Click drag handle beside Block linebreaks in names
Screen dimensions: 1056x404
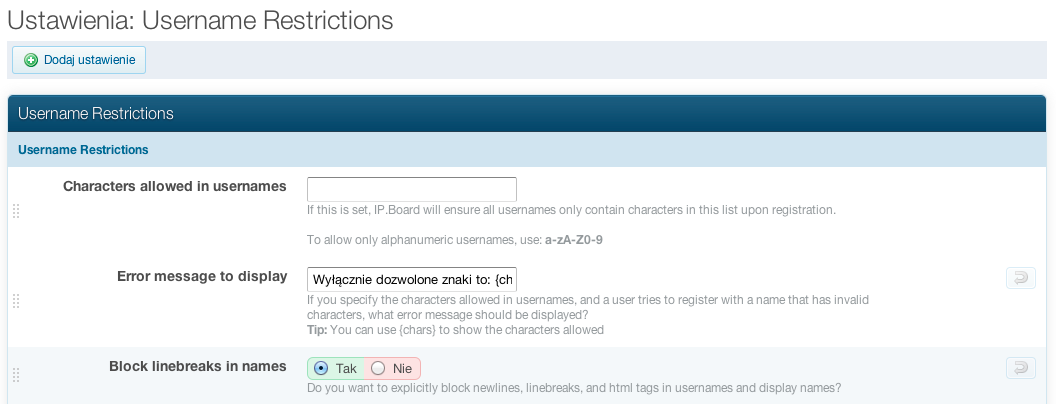16,376
